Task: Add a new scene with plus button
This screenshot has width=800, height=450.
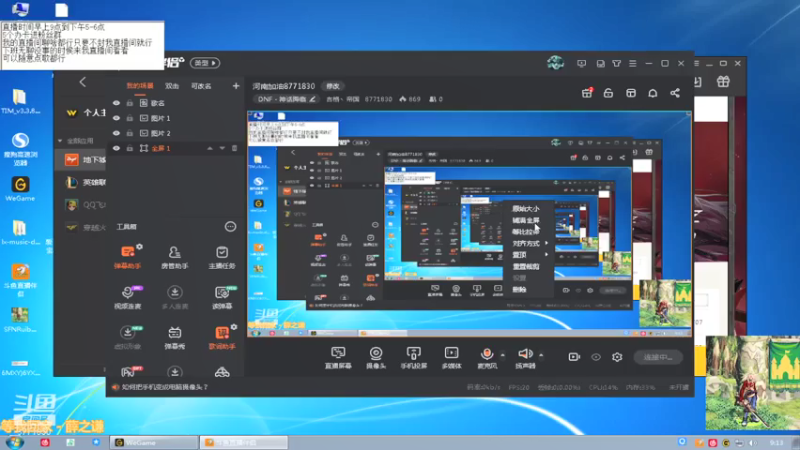Action: point(236,86)
